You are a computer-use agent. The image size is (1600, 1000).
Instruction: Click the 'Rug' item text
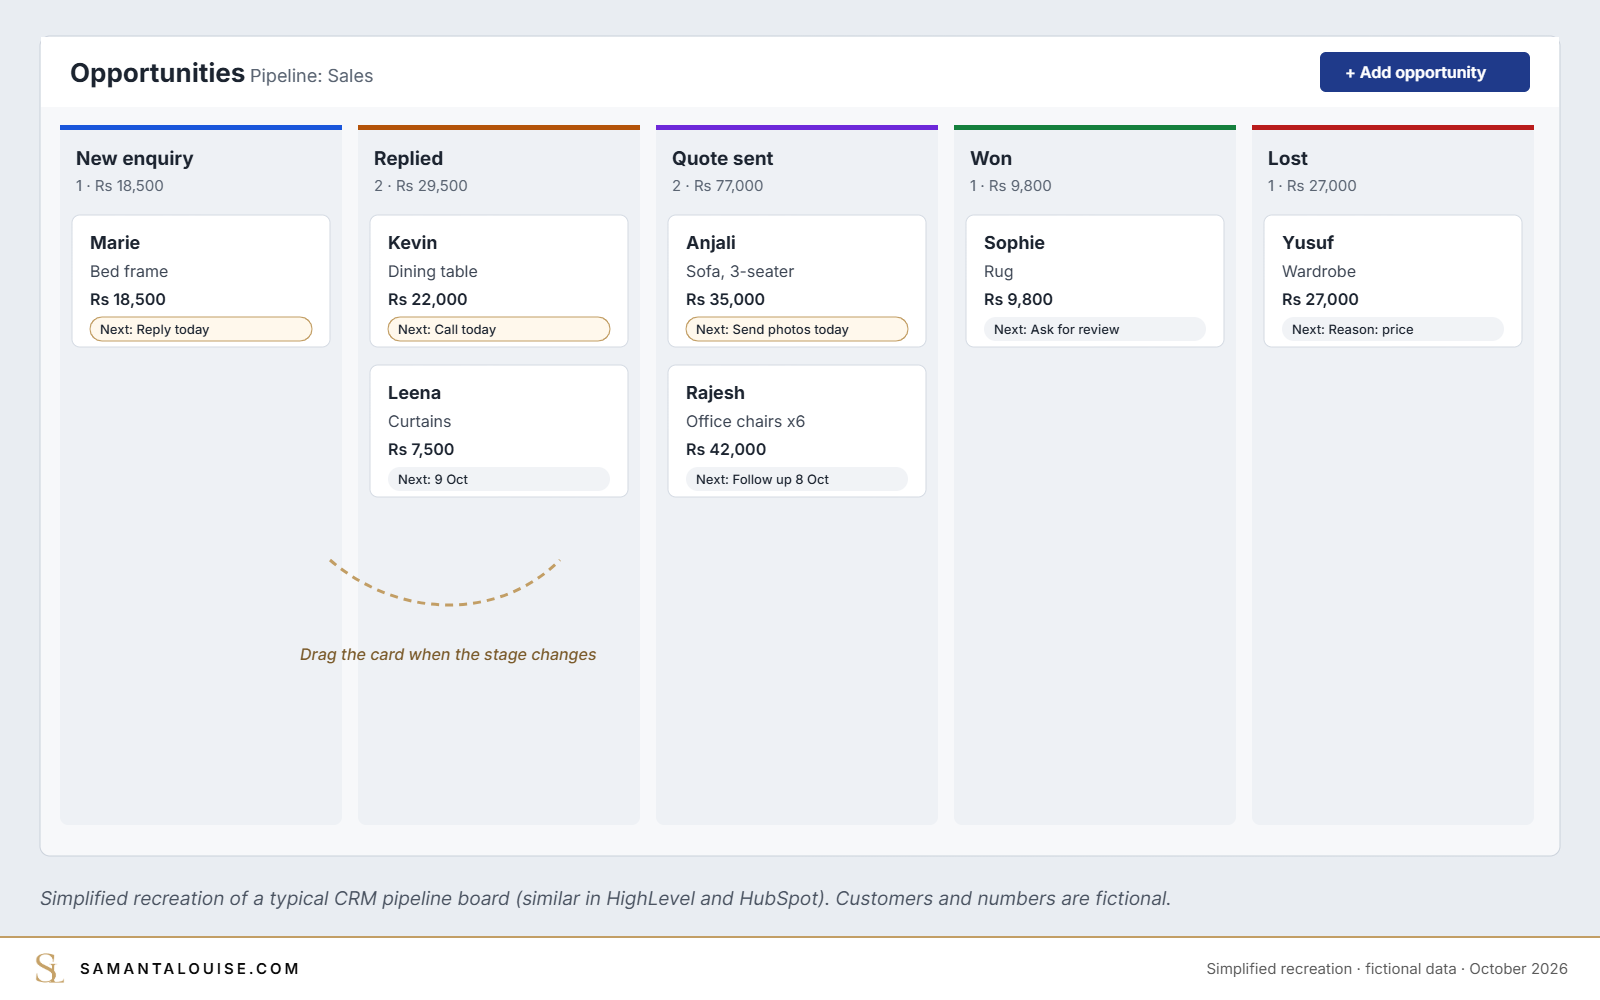999,271
